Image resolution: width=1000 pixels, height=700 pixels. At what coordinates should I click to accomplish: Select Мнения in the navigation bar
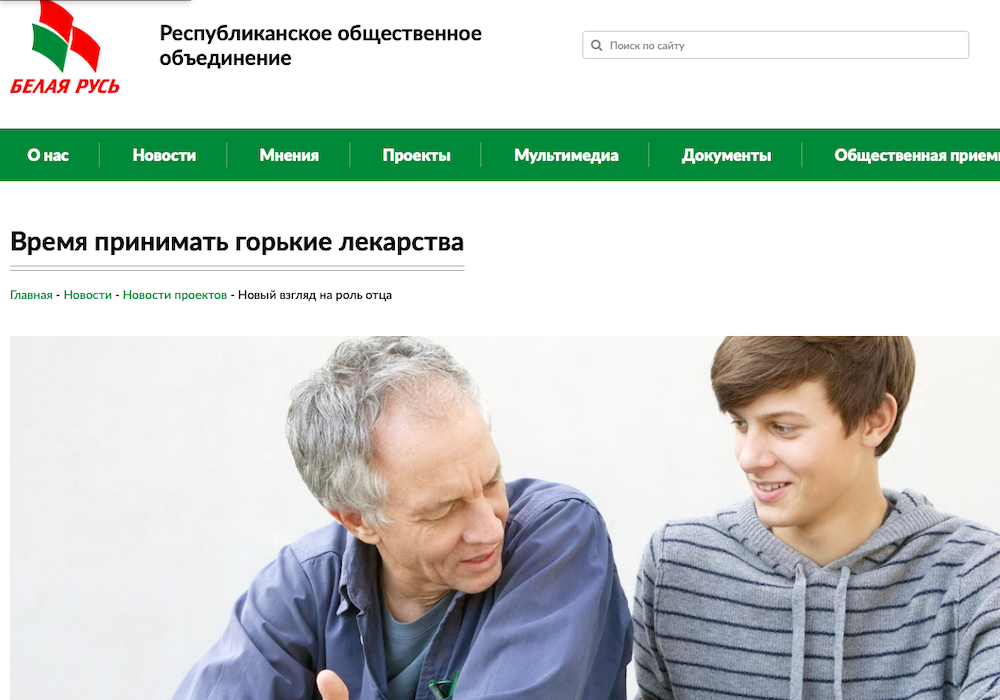tap(289, 155)
